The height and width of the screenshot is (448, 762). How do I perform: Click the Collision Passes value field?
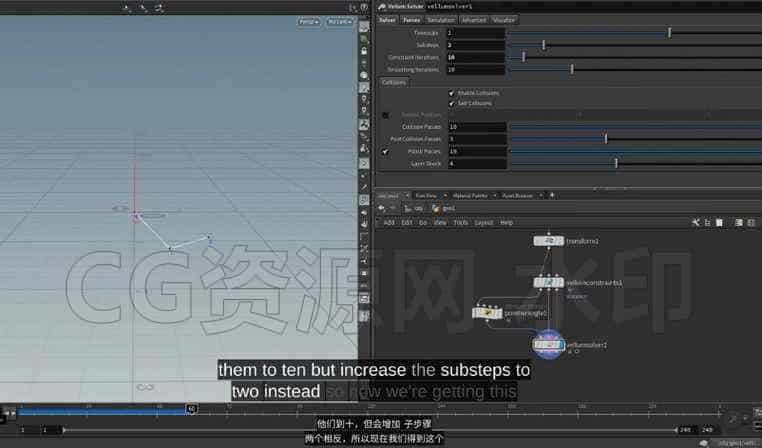477,126
